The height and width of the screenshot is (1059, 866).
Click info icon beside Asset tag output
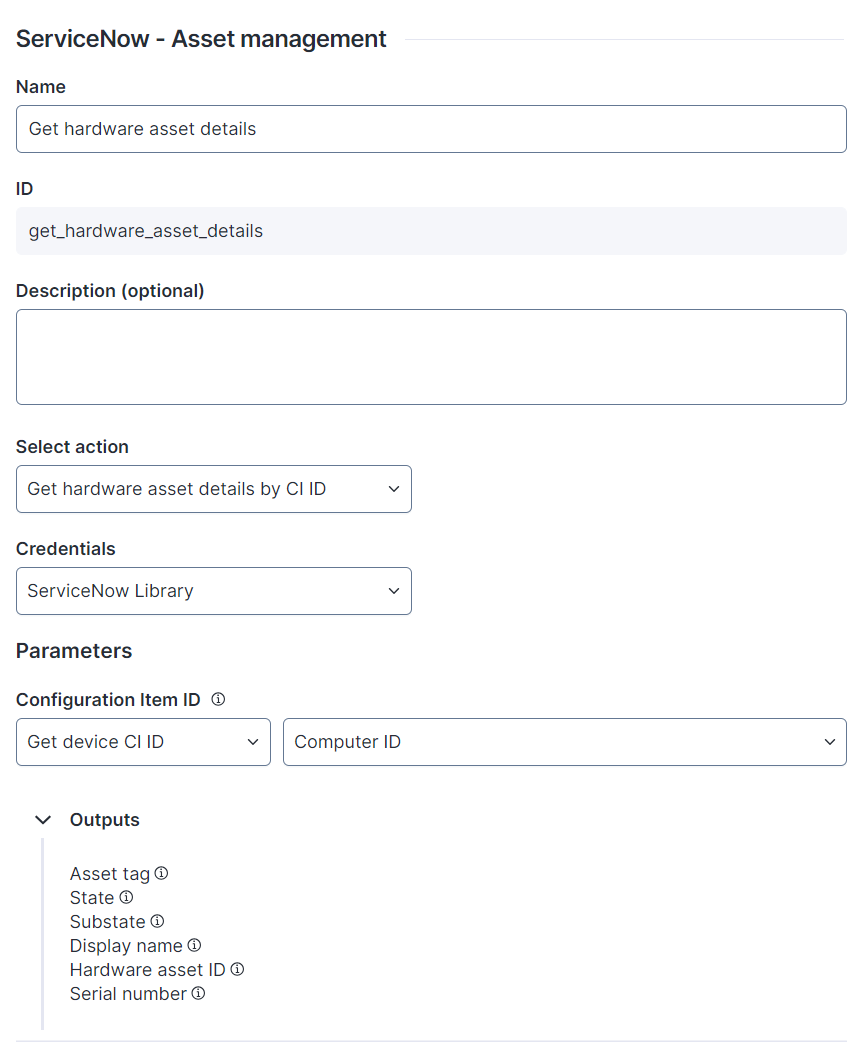click(161, 873)
